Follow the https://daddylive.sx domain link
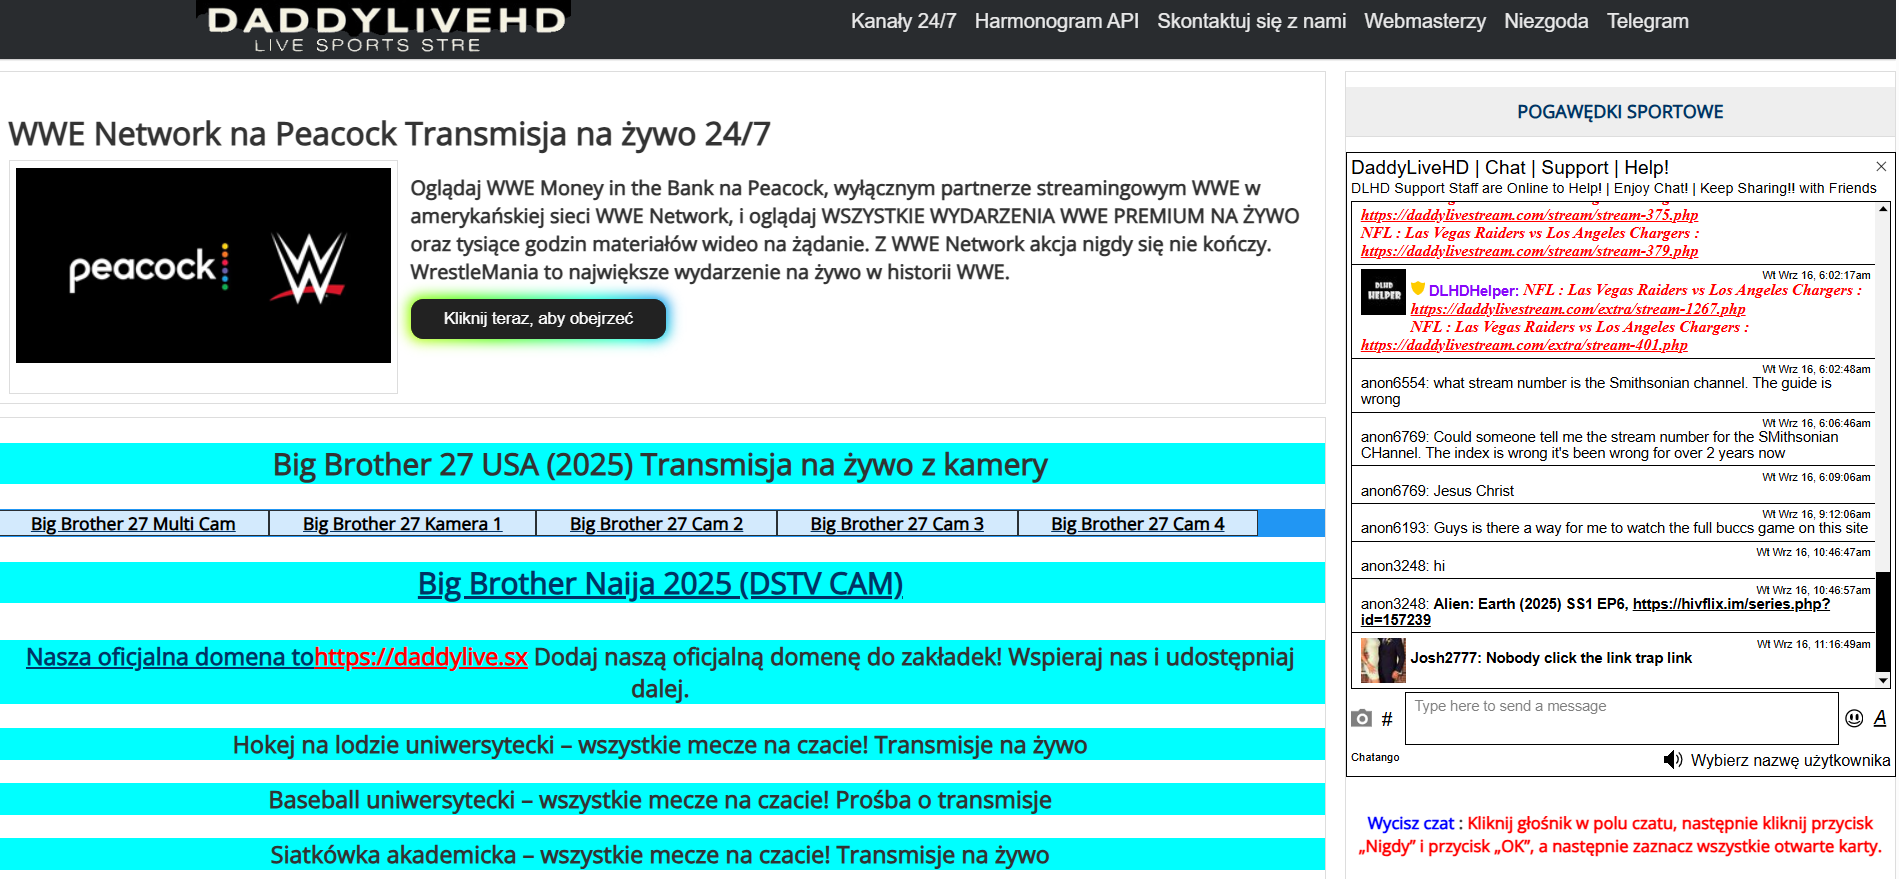This screenshot has width=1899, height=879. (421, 657)
